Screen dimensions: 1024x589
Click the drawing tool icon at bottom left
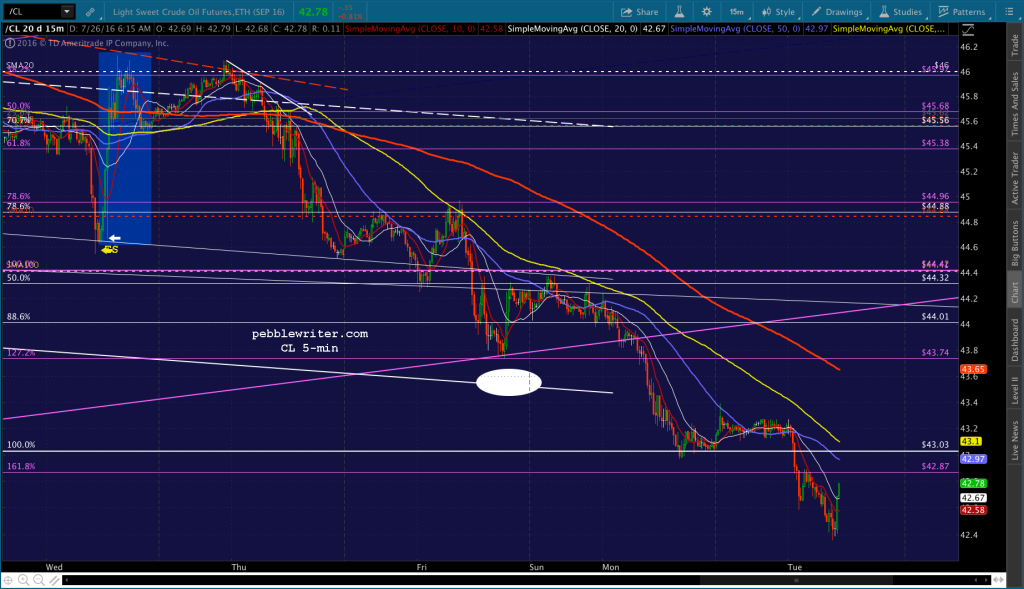[x=54, y=580]
